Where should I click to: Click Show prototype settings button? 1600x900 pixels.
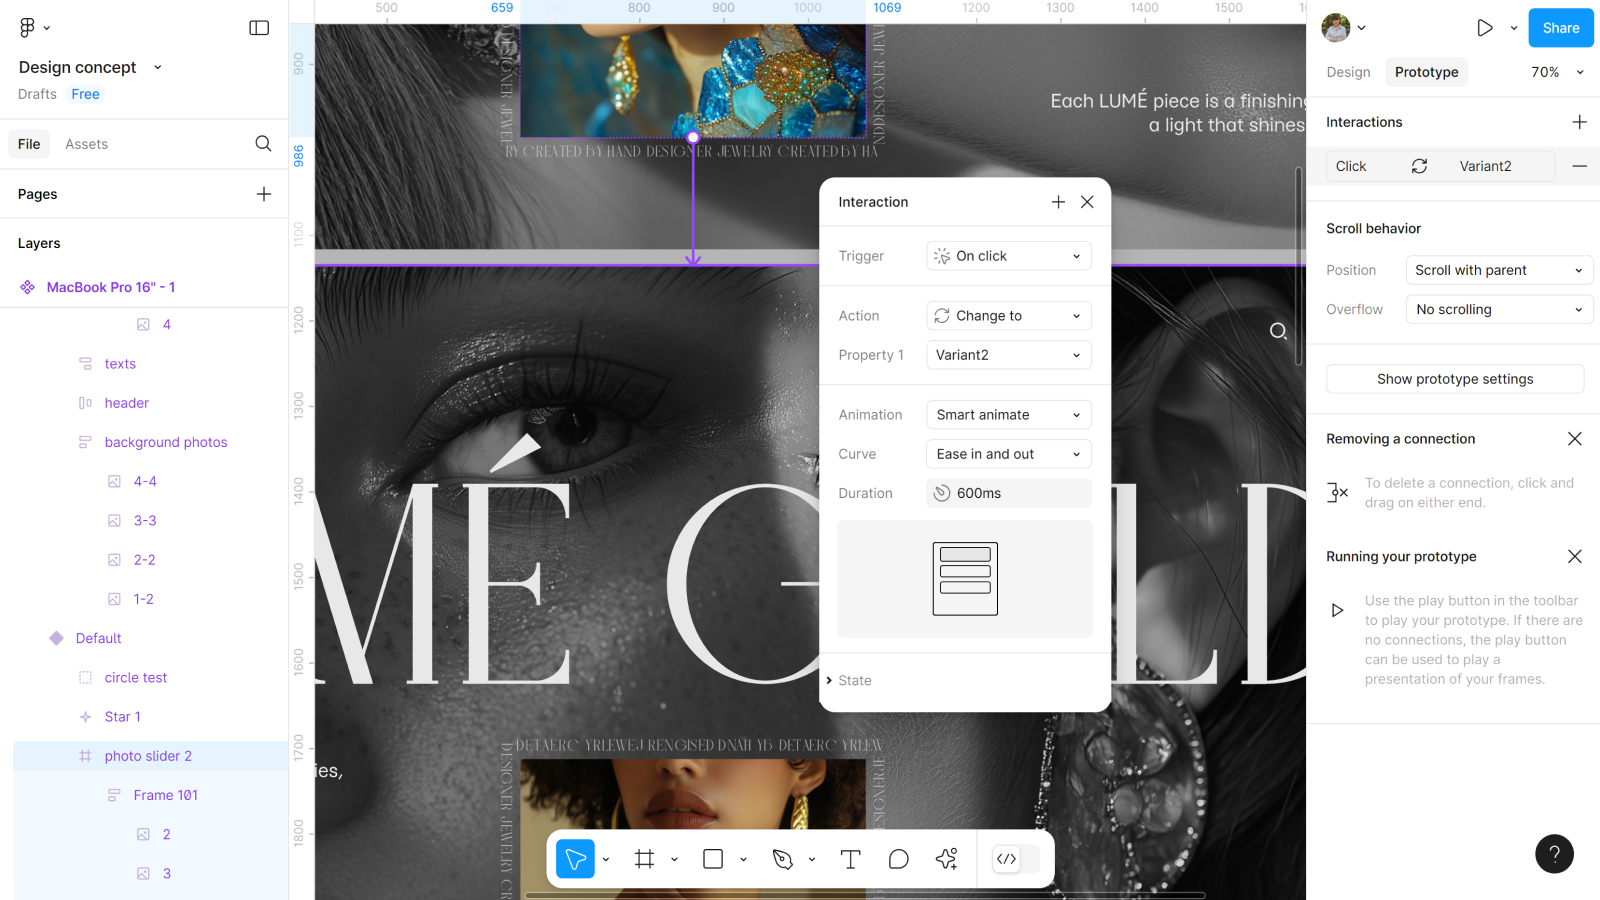[x=1454, y=379]
